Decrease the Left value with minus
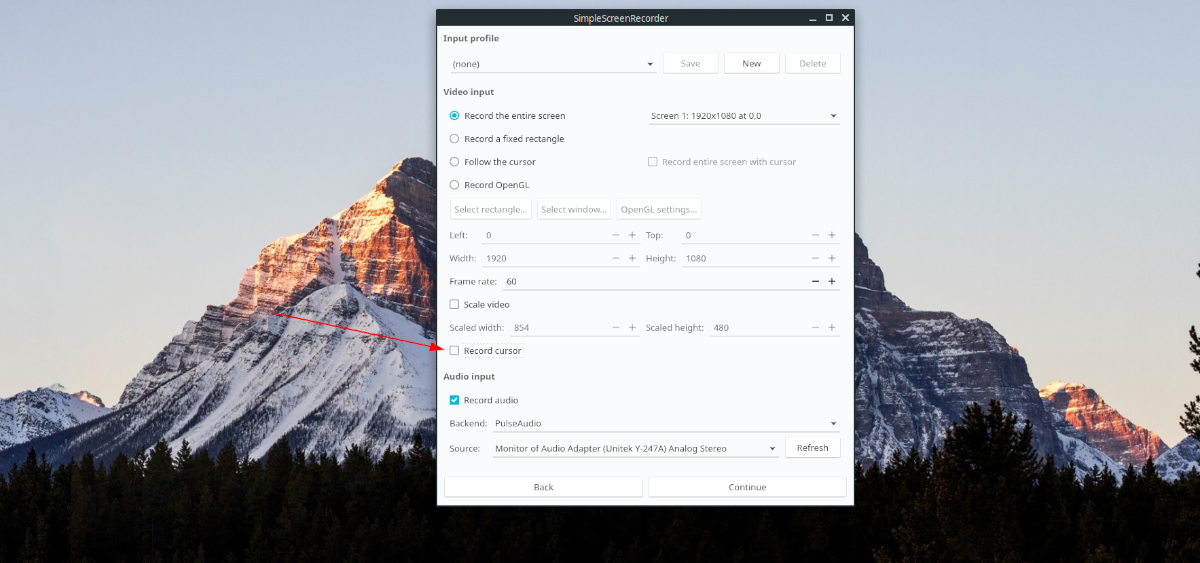This screenshot has height=563, width=1200. (x=616, y=235)
